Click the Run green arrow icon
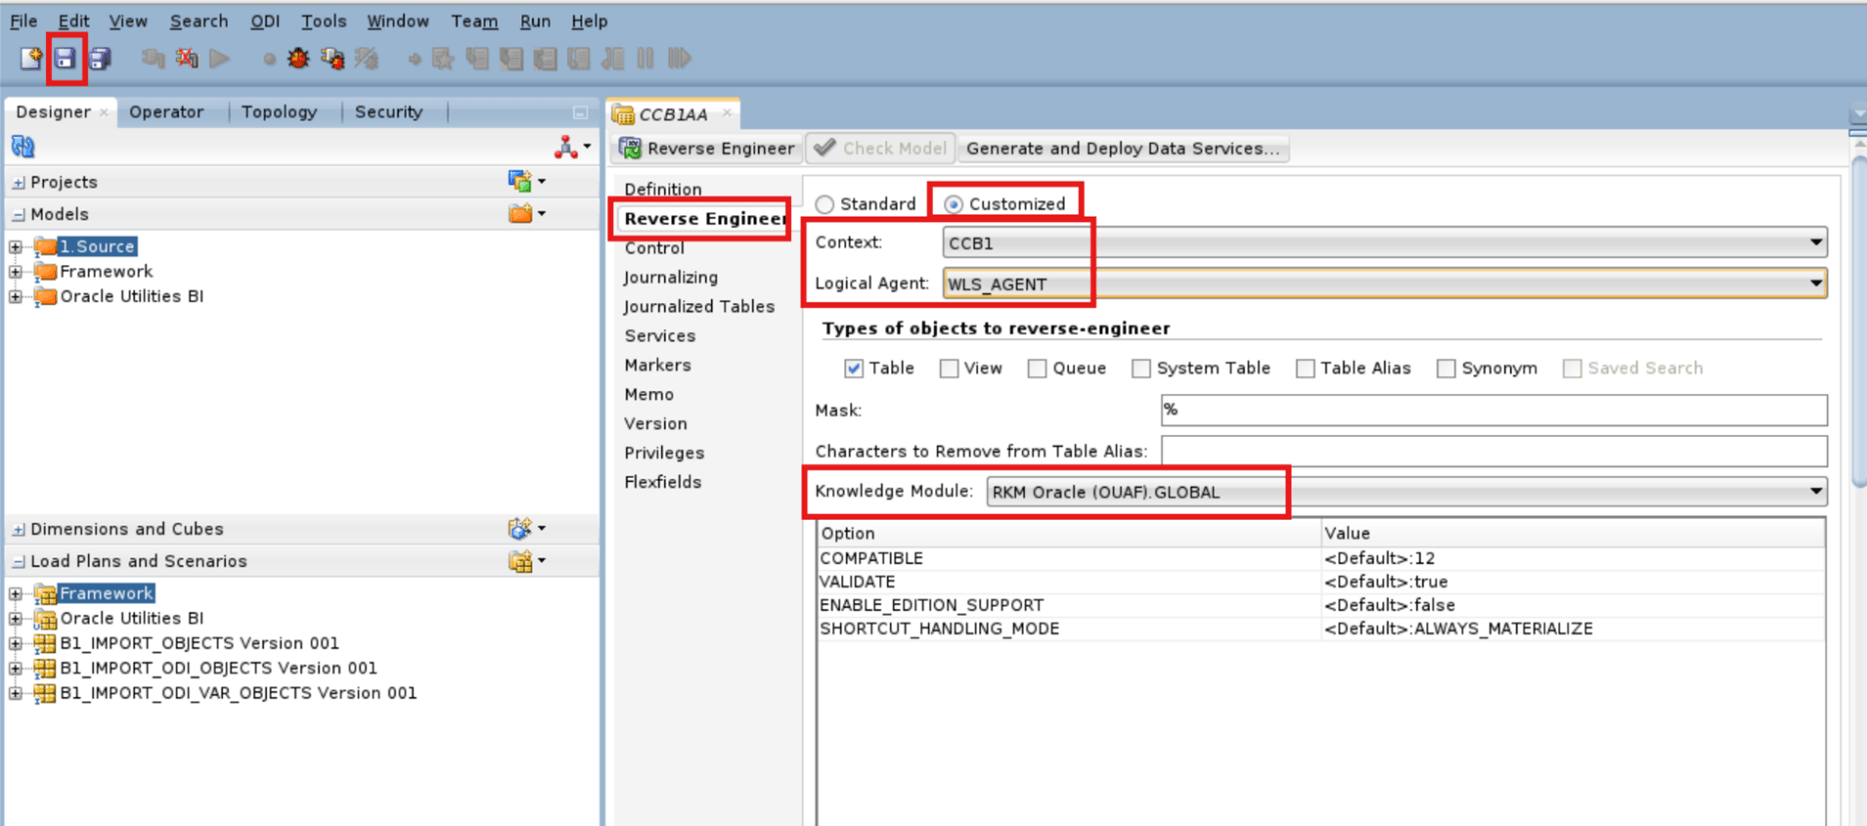The image size is (1867, 826). (220, 58)
